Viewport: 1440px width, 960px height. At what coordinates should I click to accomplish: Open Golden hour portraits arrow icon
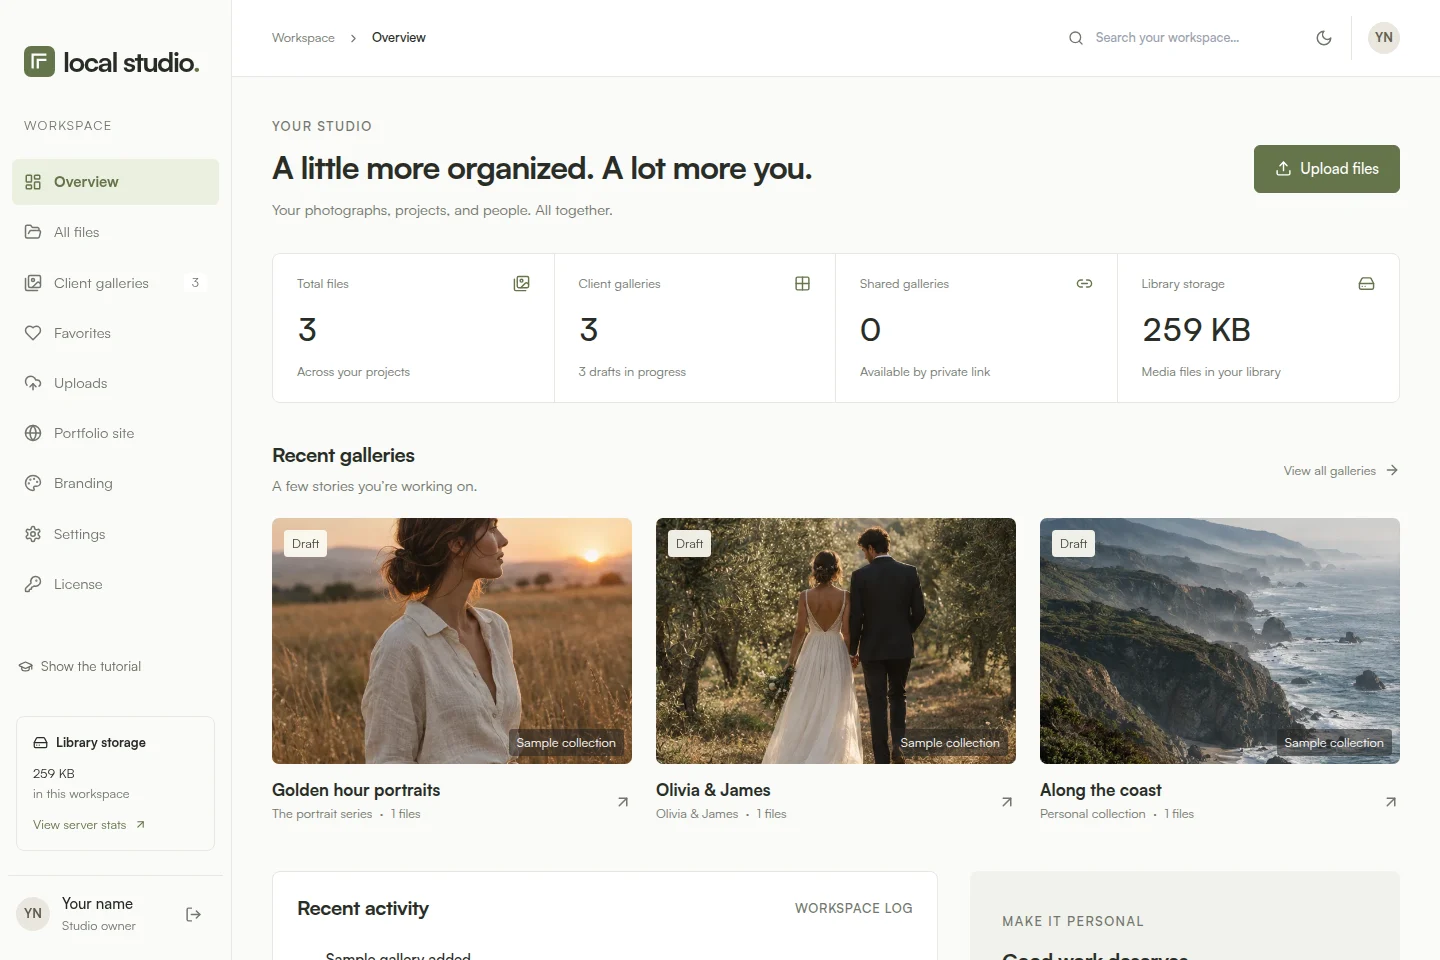[623, 802]
